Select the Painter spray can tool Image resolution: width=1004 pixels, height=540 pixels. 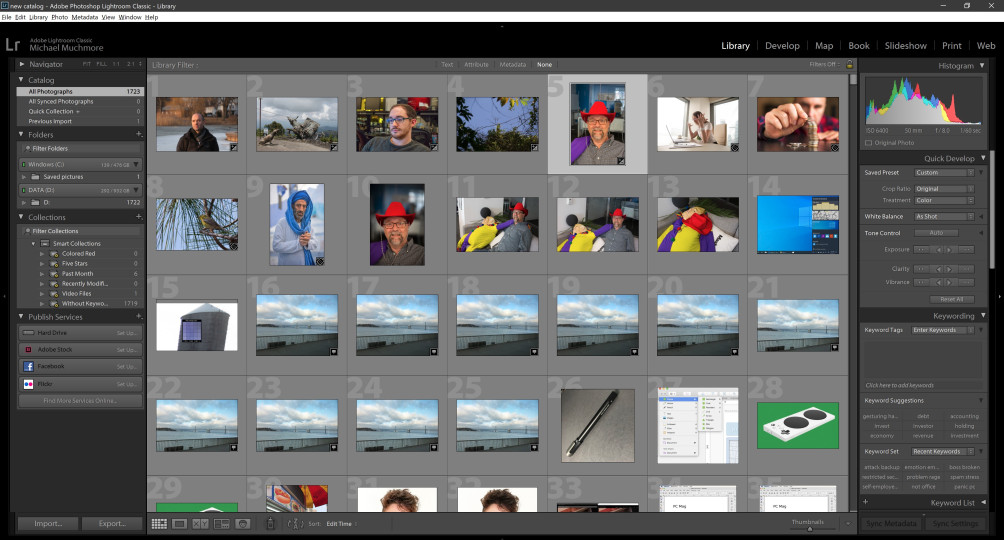[270, 523]
